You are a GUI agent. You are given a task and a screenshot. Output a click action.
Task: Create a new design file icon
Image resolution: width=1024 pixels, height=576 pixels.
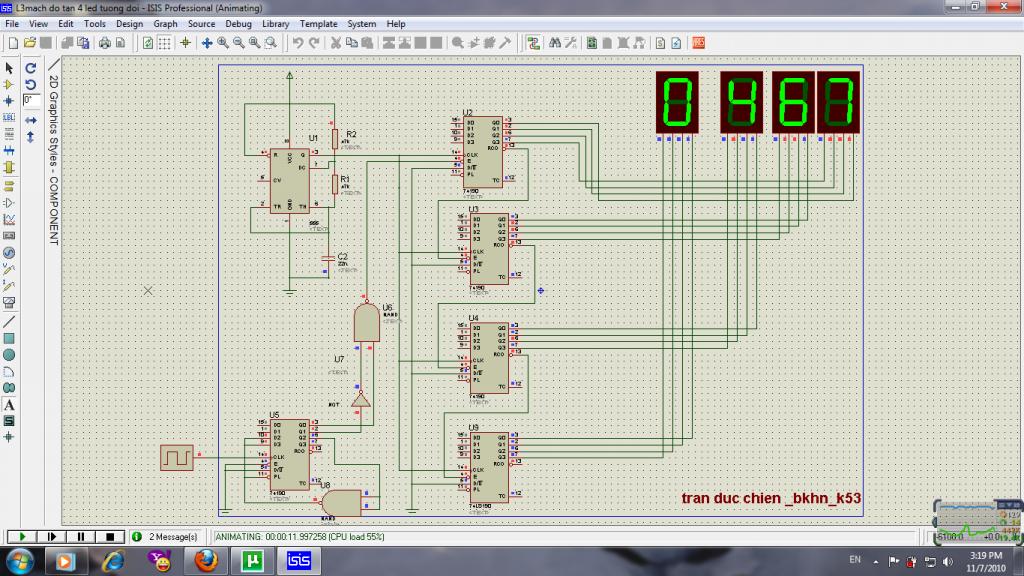[13, 43]
